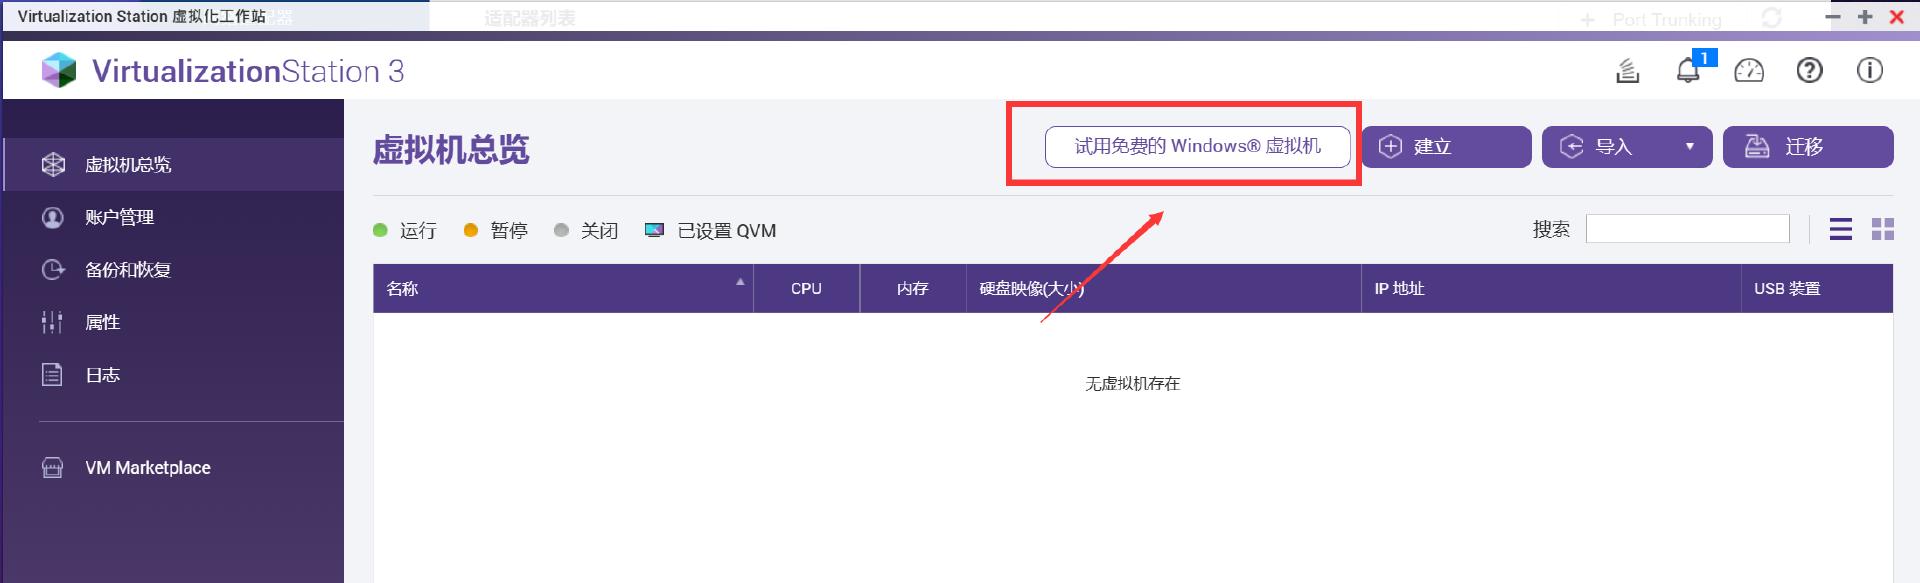The height and width of the screenshot is (583, 1920).
Task: Open 备份和恢复 page
Action: point(128,270)
